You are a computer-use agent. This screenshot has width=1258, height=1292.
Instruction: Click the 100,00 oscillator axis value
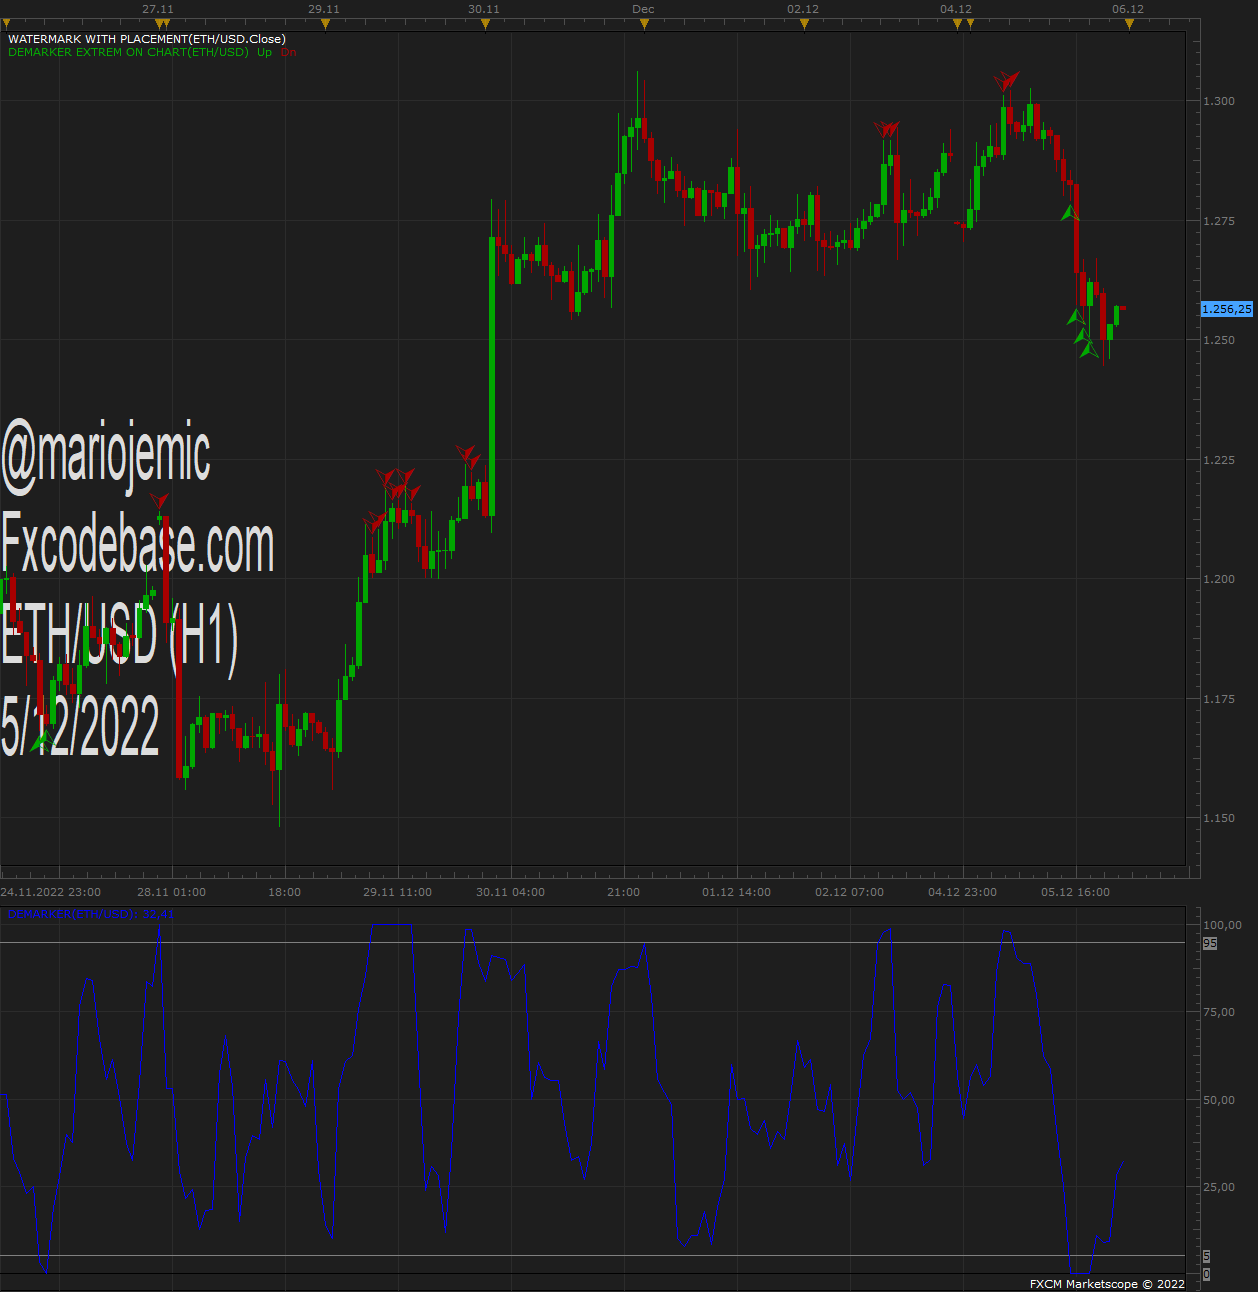tap(1222, 925)
